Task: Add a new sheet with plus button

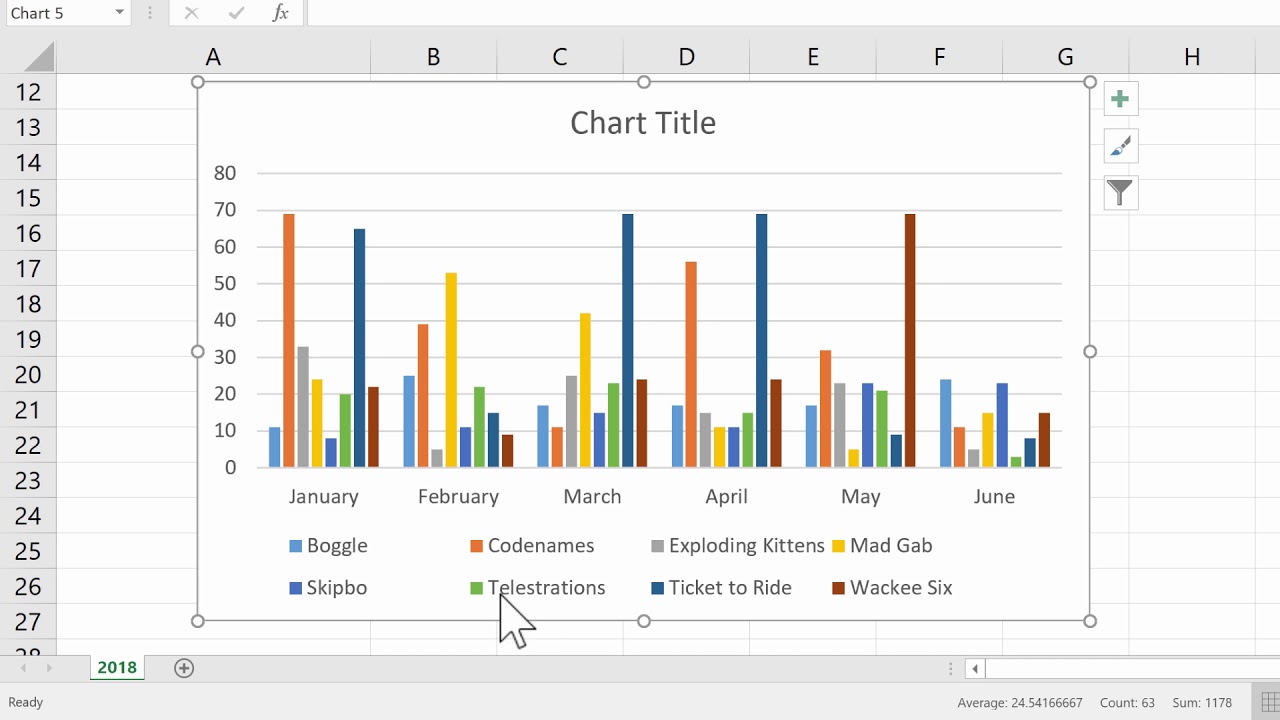Action: click(184, 668)
